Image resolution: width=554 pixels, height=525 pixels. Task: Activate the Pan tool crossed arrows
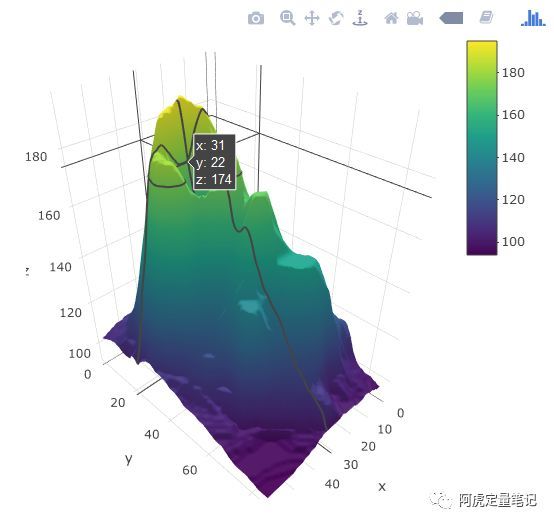312,18
